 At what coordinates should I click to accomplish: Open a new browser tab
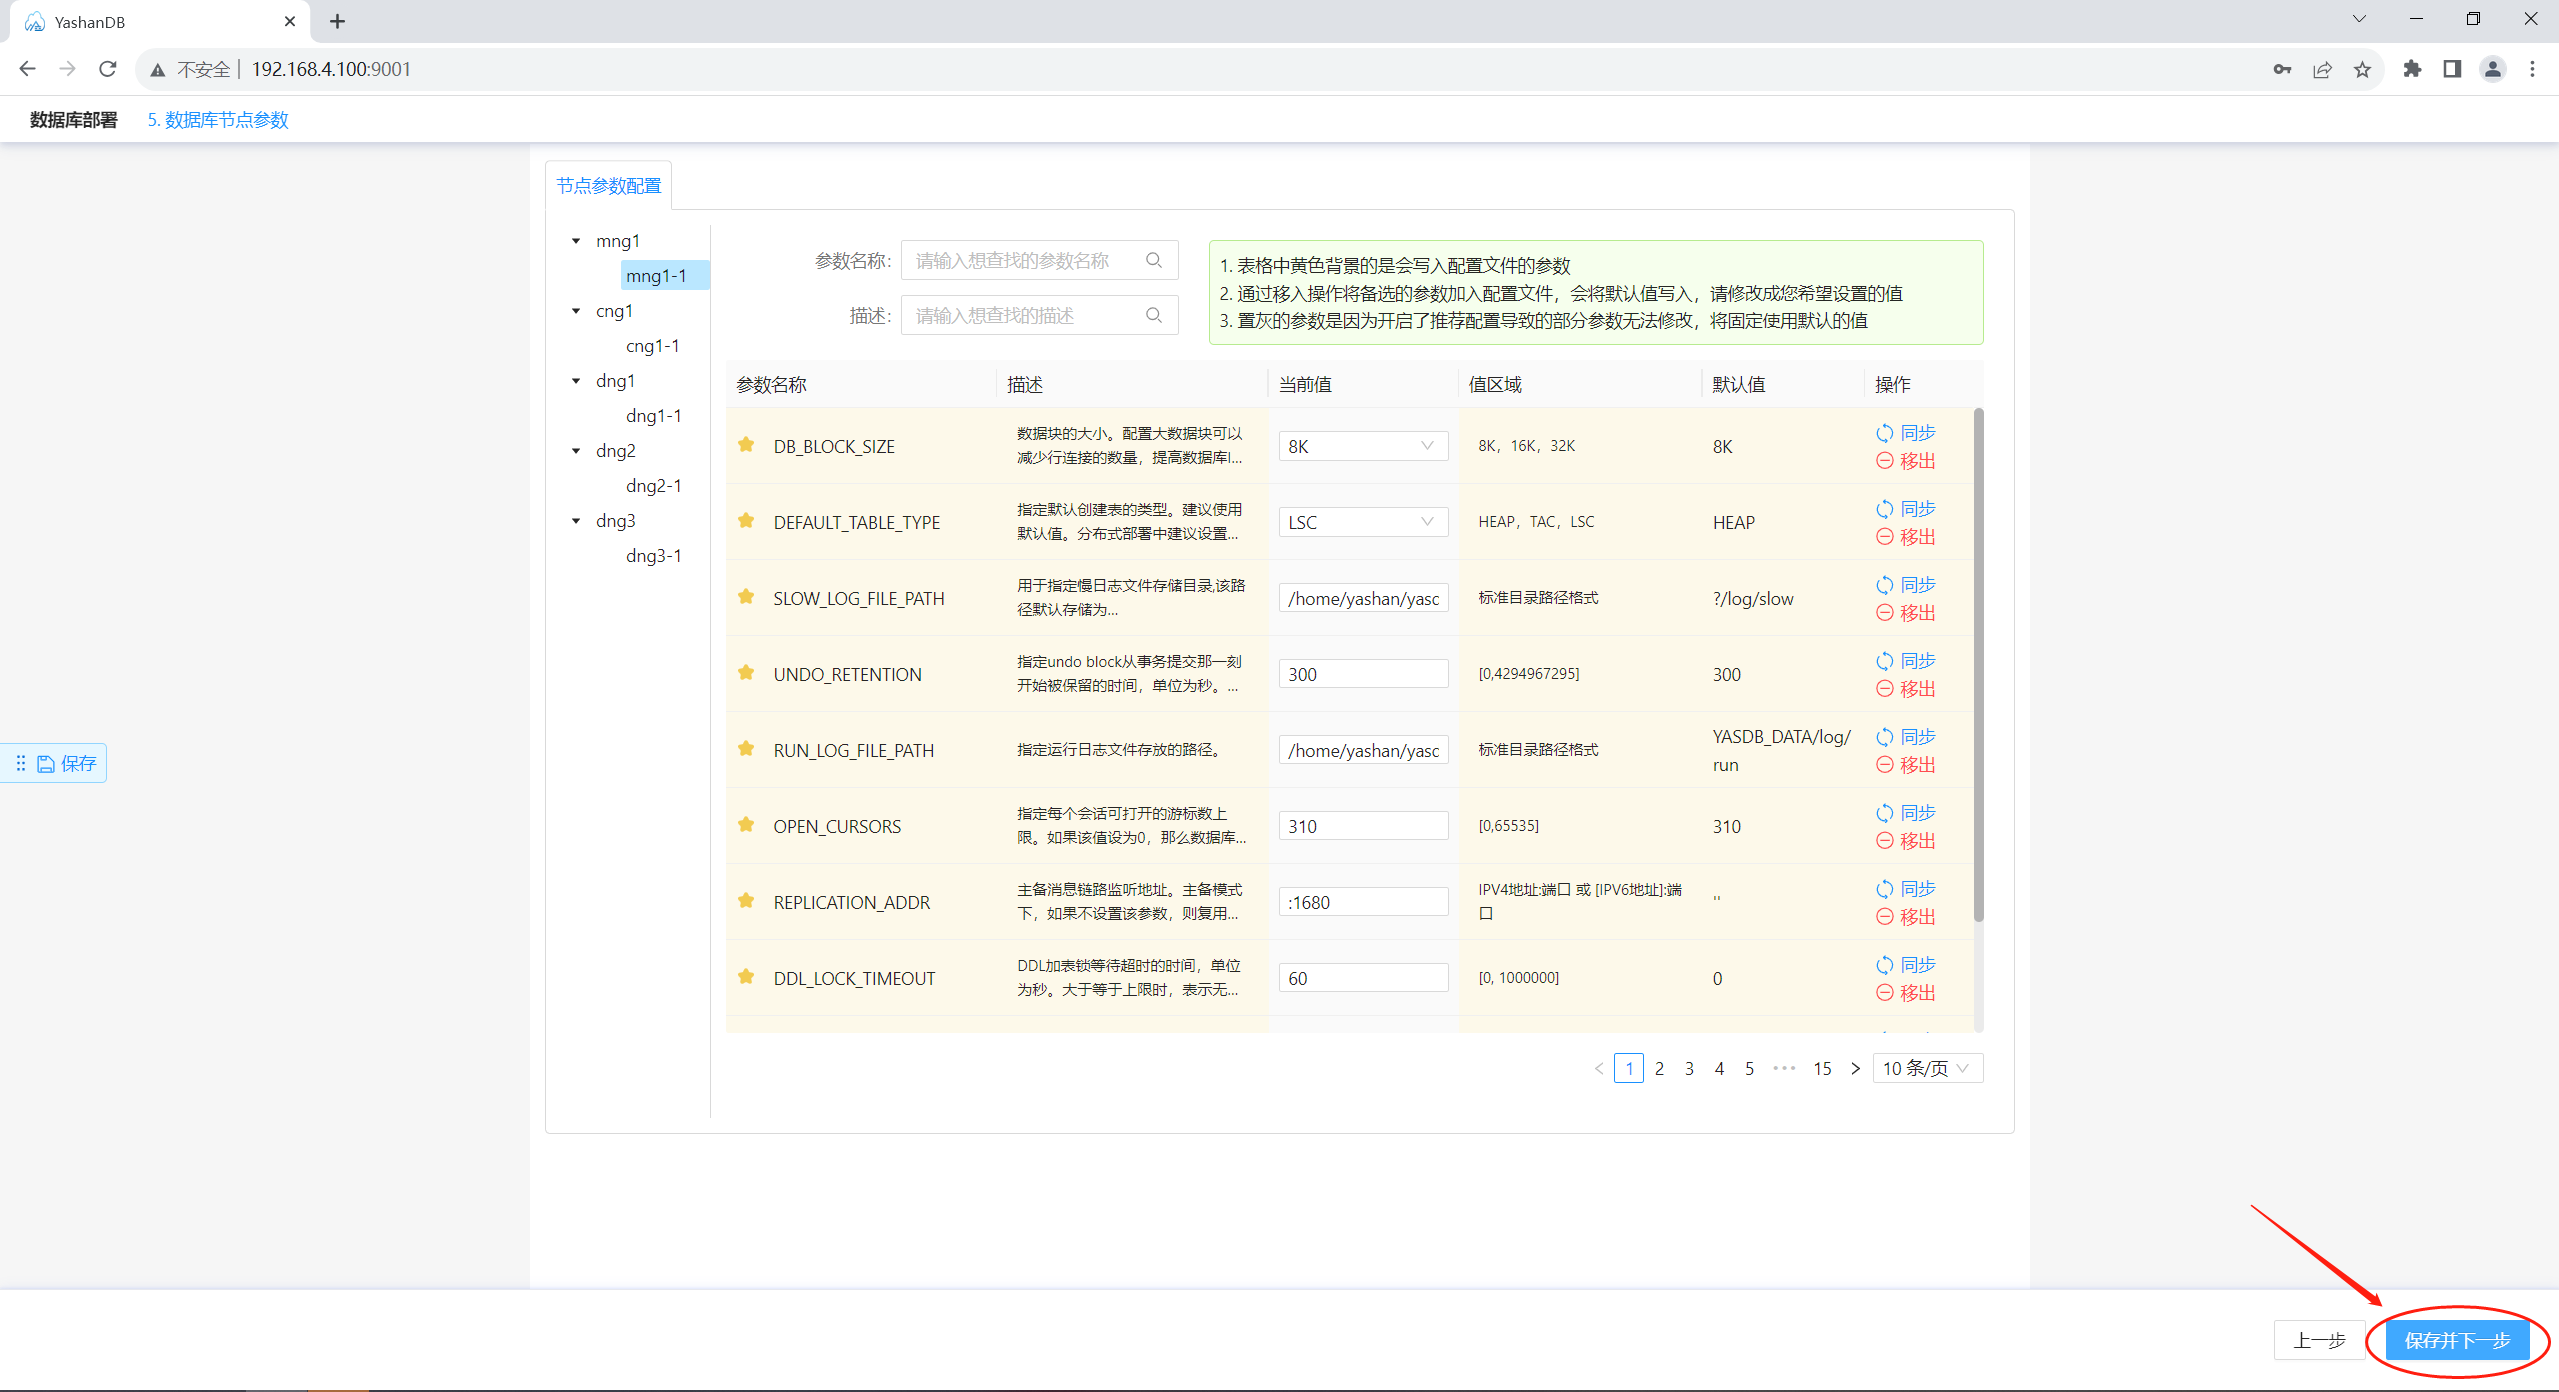(x=338, y=21)
